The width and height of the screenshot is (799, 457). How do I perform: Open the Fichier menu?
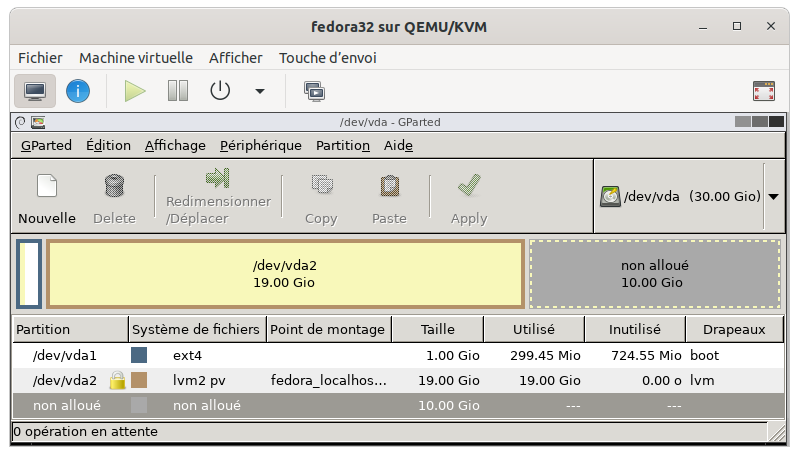coord(40,58)
